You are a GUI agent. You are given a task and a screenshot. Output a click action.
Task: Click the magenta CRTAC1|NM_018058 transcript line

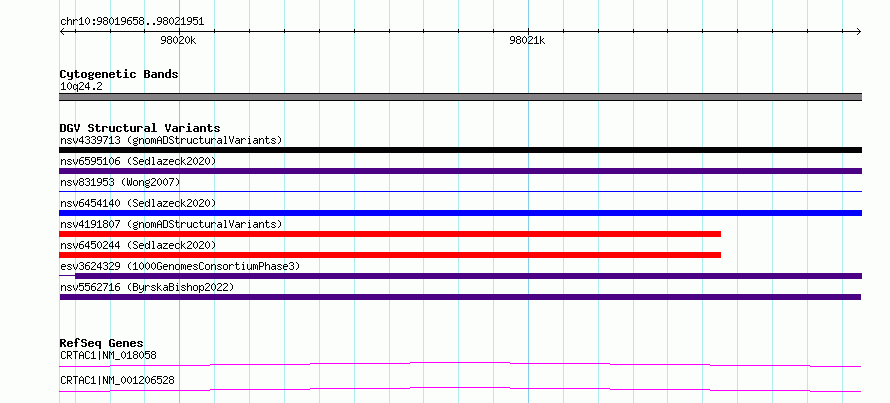[x=460, y=364]
